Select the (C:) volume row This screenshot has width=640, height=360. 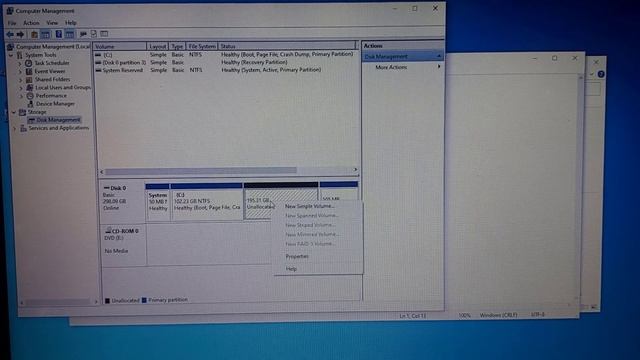coord(225,54)
